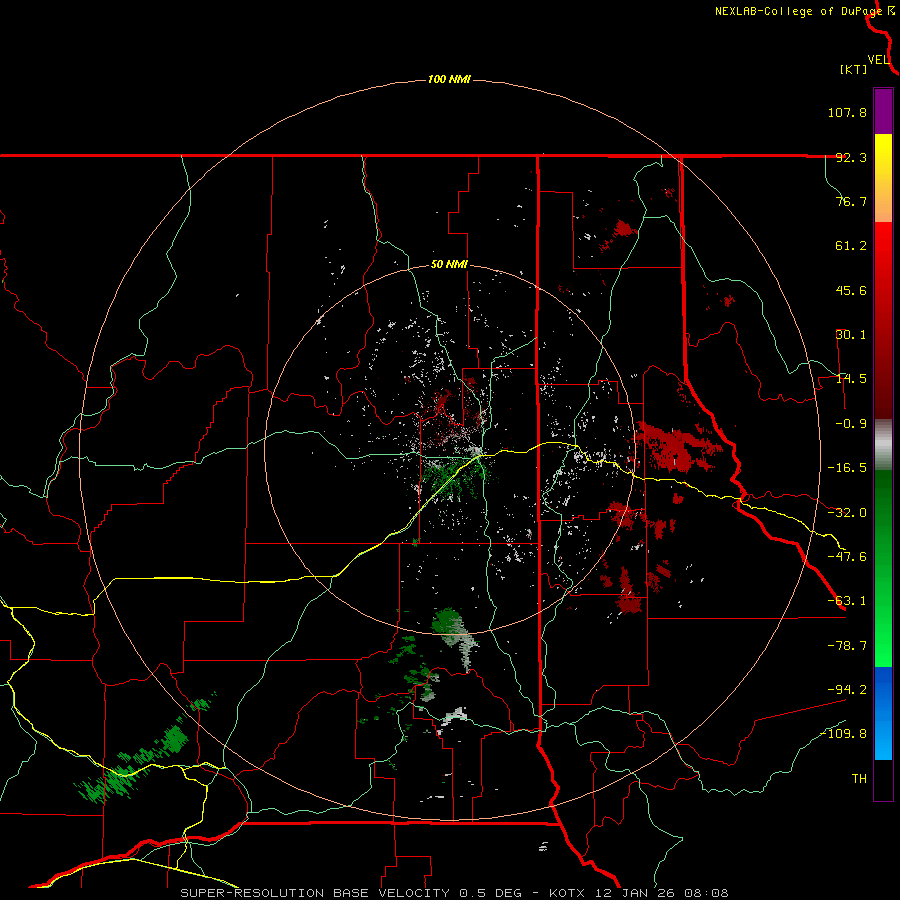
Task: Click the TH legend label
Action: point(859,778)
